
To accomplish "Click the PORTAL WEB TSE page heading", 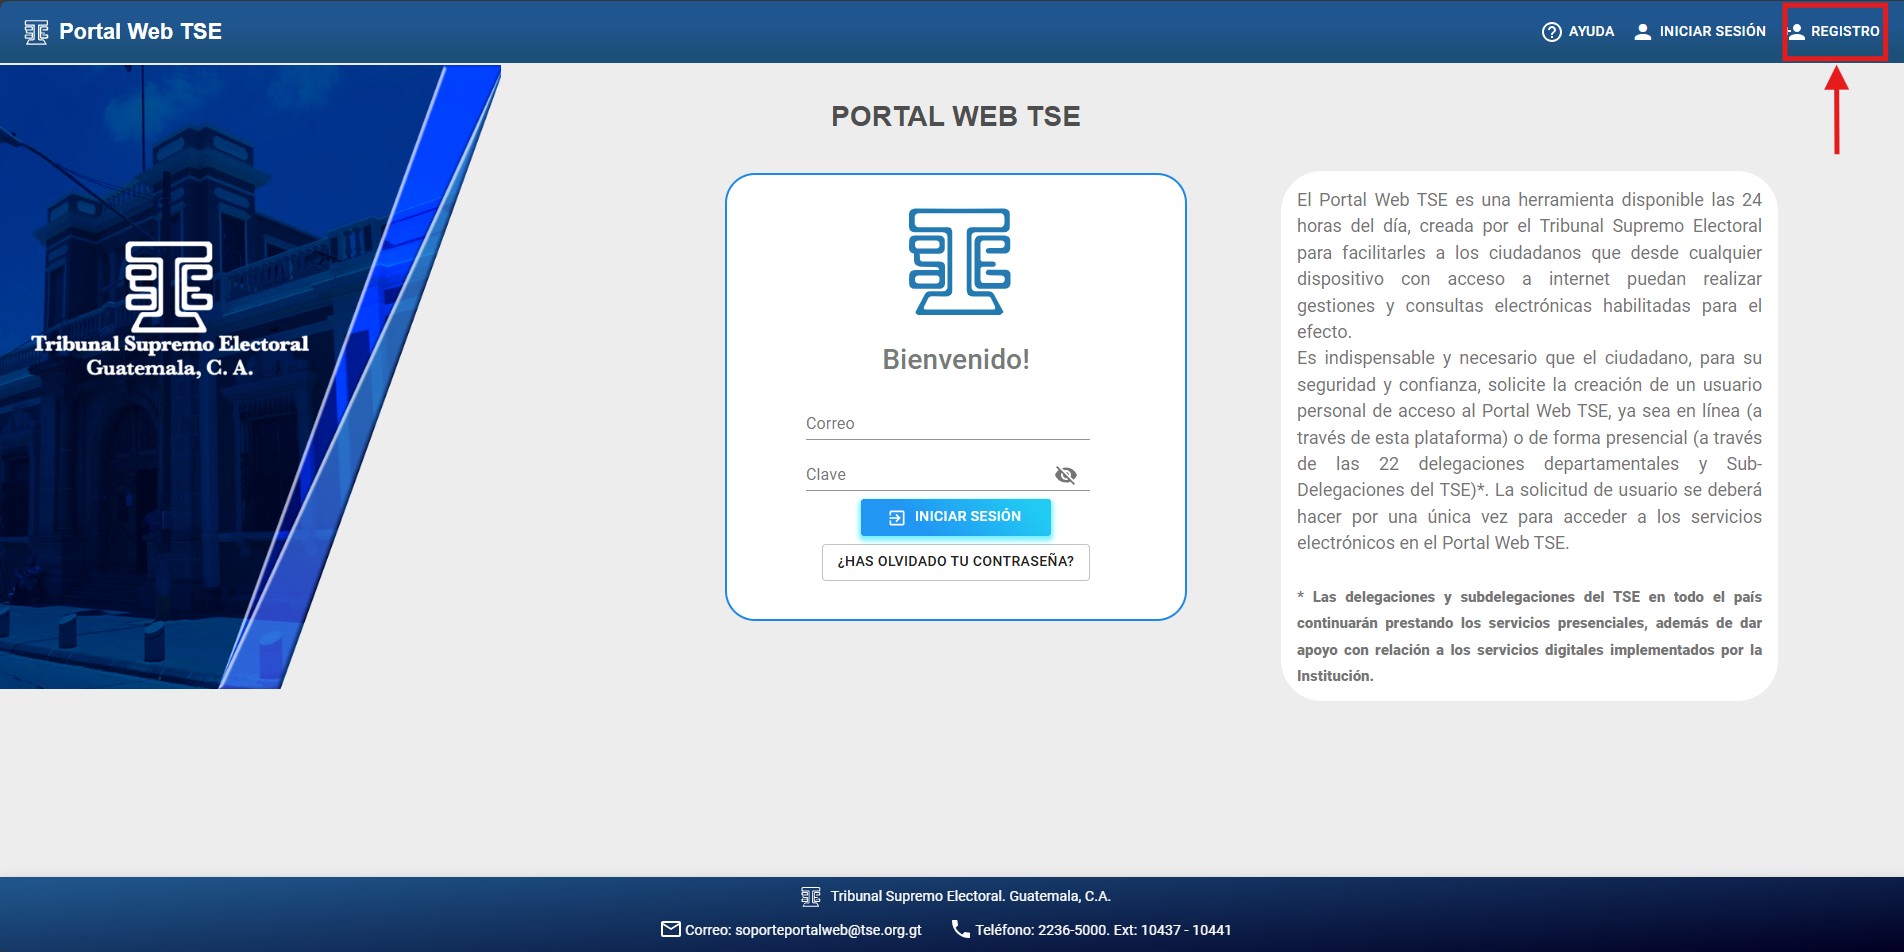I will (x=955, y=117).
